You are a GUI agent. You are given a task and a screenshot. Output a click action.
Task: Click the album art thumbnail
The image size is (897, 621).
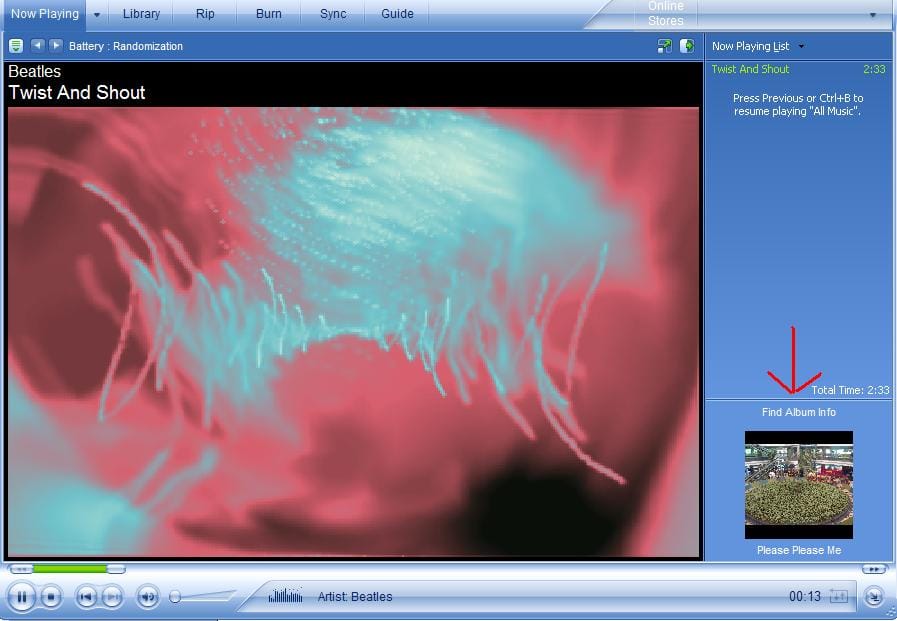point(799,485)
